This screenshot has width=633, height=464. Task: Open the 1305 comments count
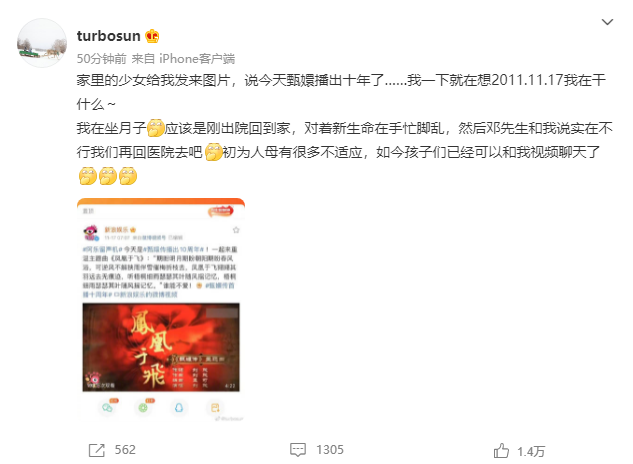pyautogui.click(x=330, y=450)
